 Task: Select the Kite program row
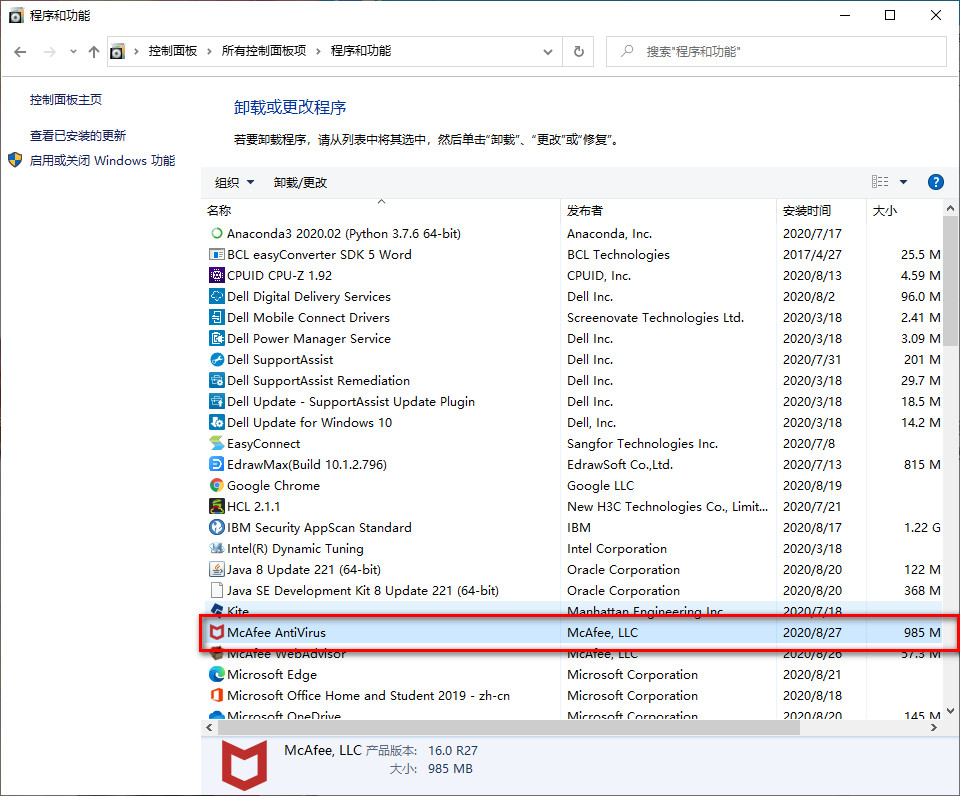pos(572,610)
